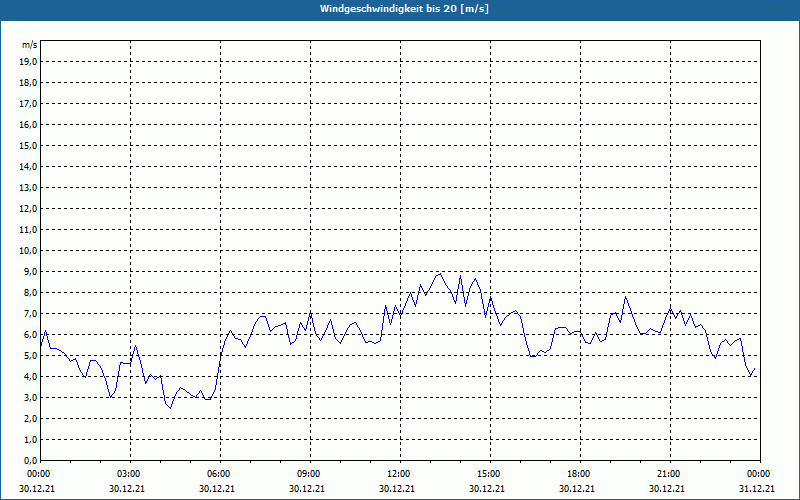Click the "30.12.21" date beneath 21:00
Viewport: 800px width, 500px height.
click(x=667, y=488)
